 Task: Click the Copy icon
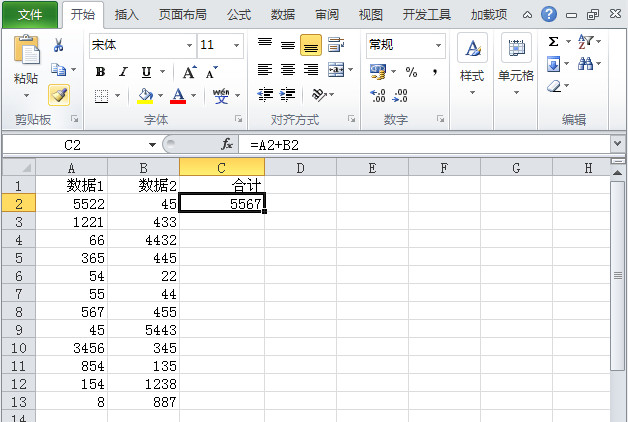[58, 70]
